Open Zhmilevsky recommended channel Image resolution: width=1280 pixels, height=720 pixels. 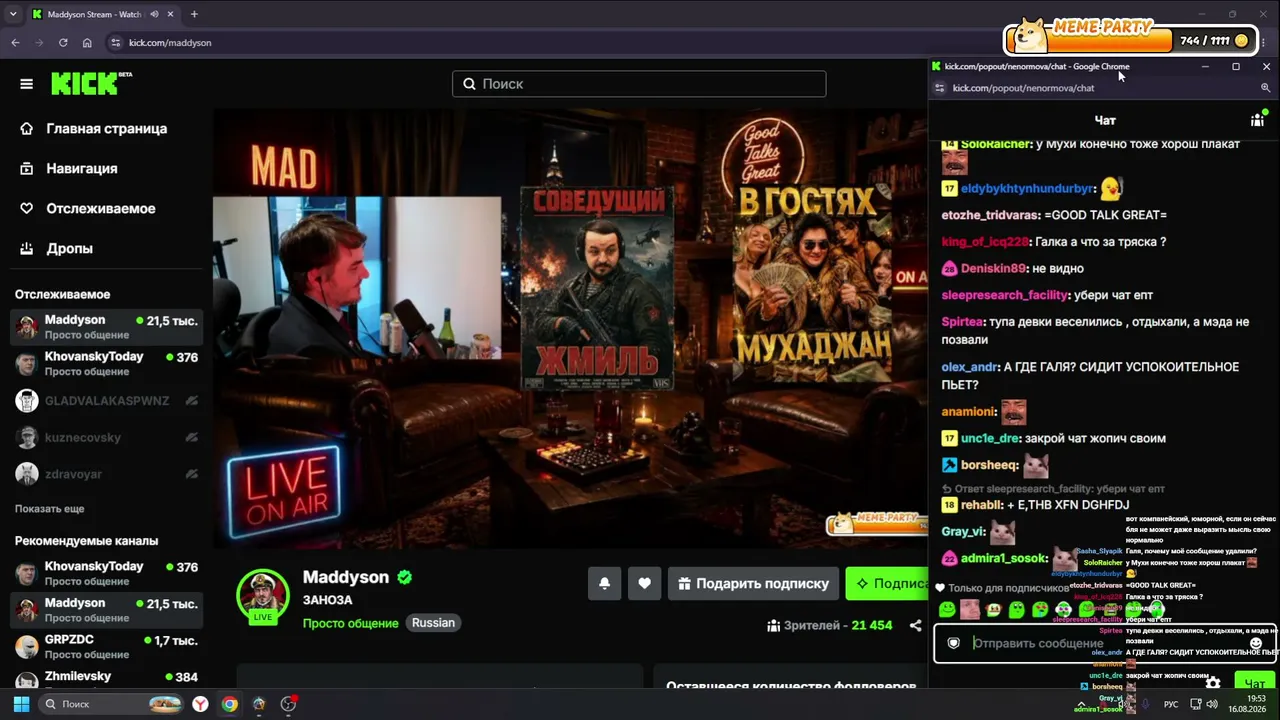(106, 680)
